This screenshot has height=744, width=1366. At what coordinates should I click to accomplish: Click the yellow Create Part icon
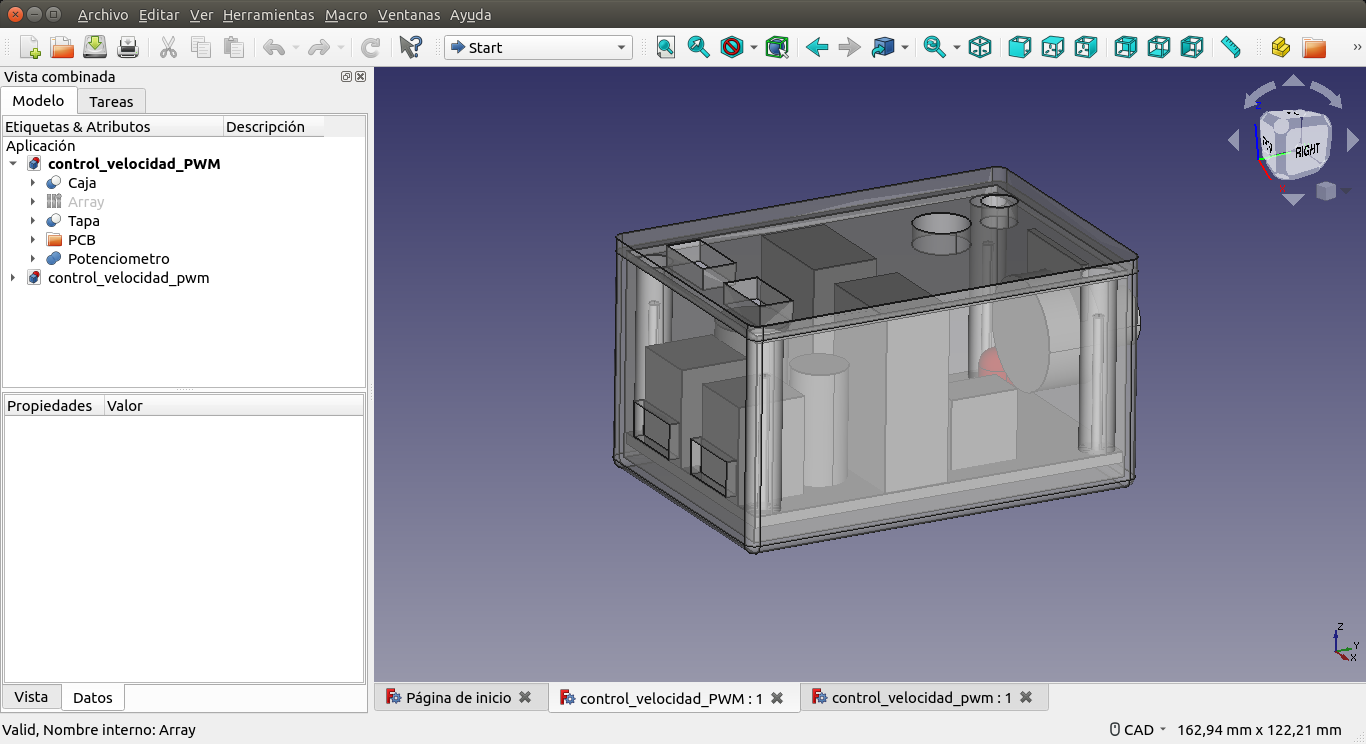(1280, 47)
